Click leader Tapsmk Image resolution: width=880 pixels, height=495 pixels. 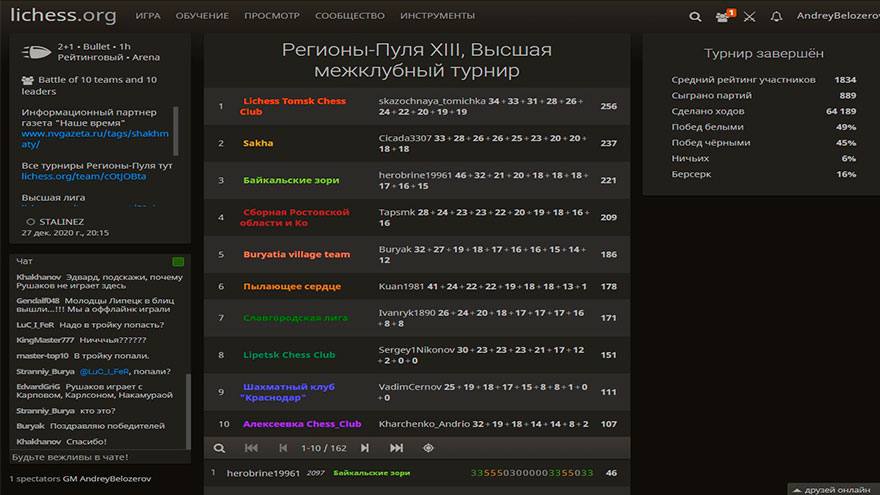click(397, 212)
